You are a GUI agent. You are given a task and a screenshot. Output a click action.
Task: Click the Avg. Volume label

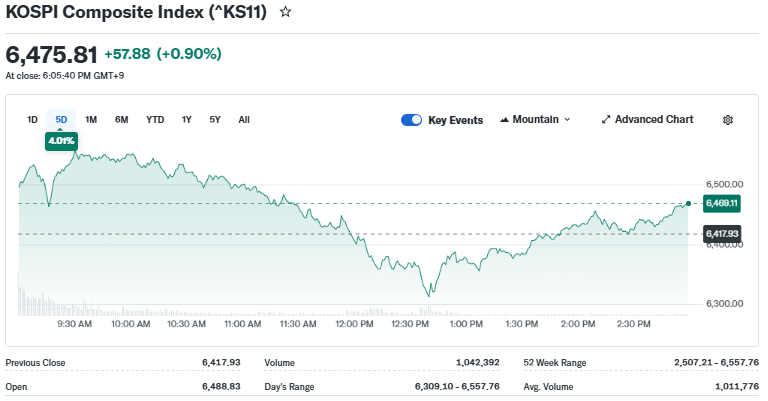(x=548, y=387)
